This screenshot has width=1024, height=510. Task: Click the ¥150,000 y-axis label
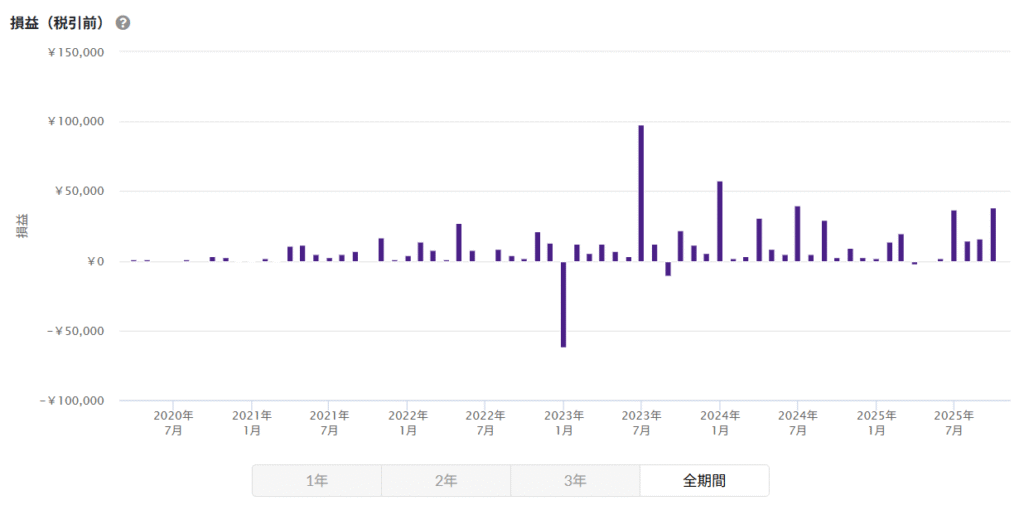(x=76, y=52)
